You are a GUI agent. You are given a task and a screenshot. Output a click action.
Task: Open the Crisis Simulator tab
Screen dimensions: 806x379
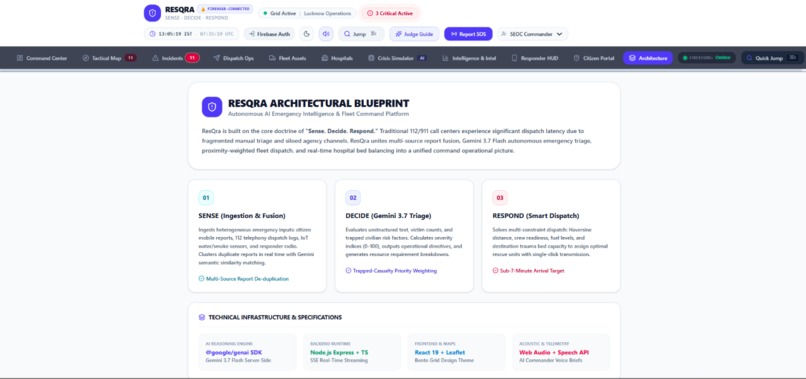click(x=397, y=58)
